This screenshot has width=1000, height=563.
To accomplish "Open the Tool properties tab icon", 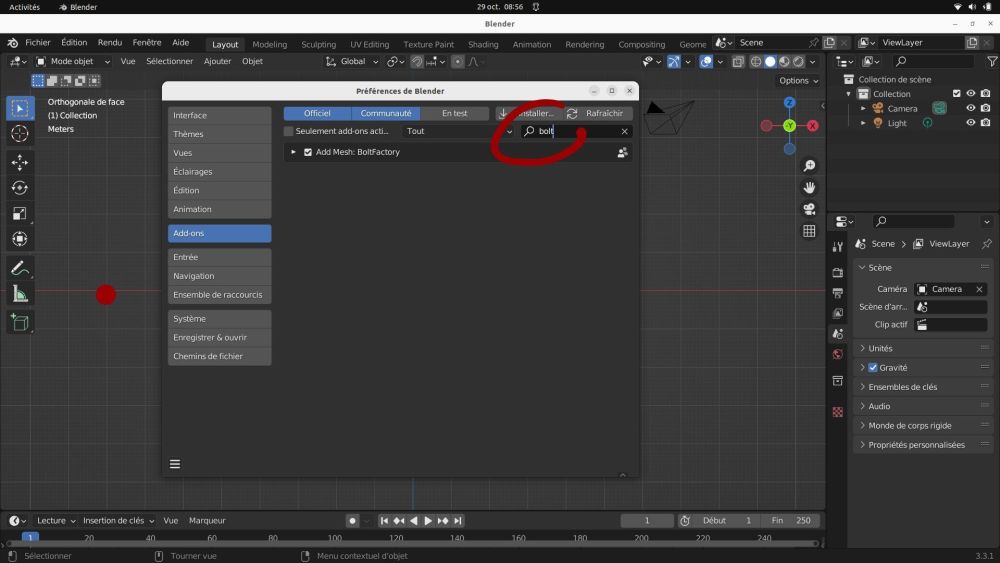I will coord(838,247).
